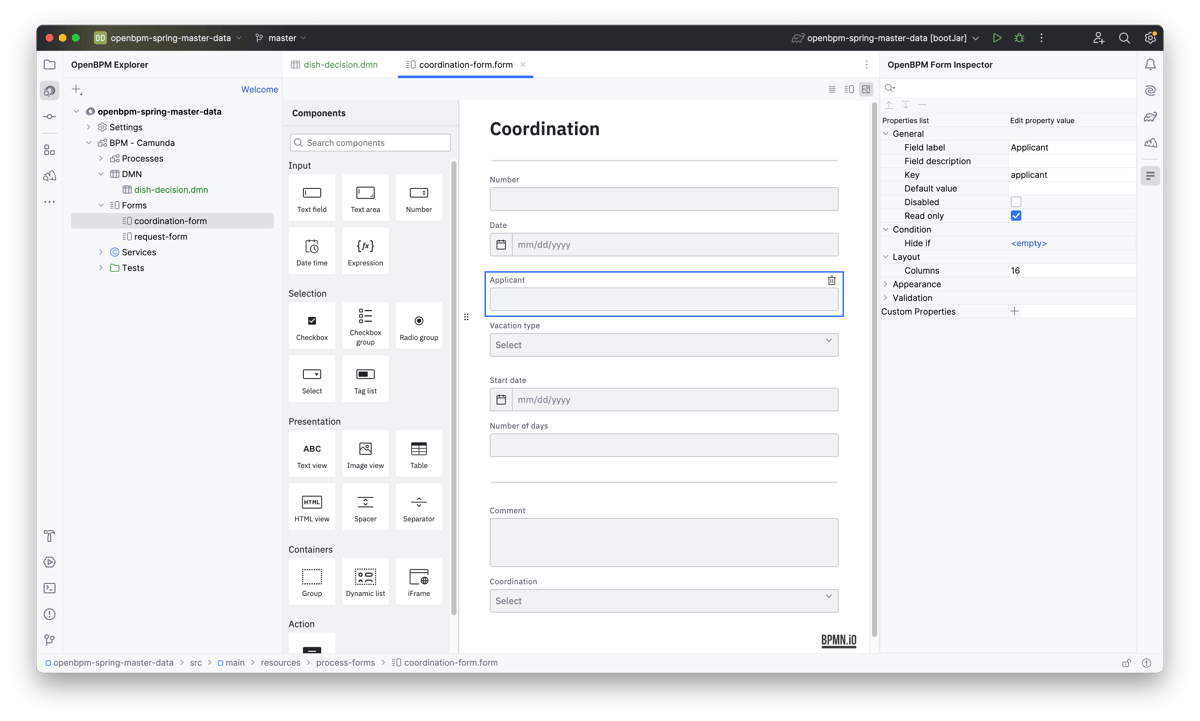The height and width of the screenshot is (721, 1200).
Task: Click the Search components field
Action: (370, 143)
